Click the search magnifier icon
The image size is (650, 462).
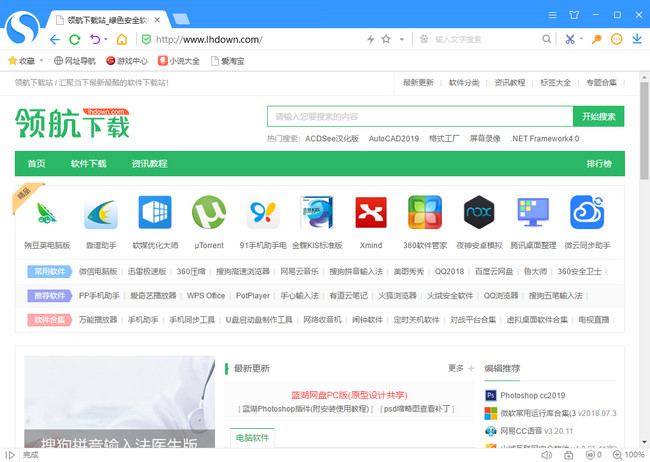coord(547,39)
